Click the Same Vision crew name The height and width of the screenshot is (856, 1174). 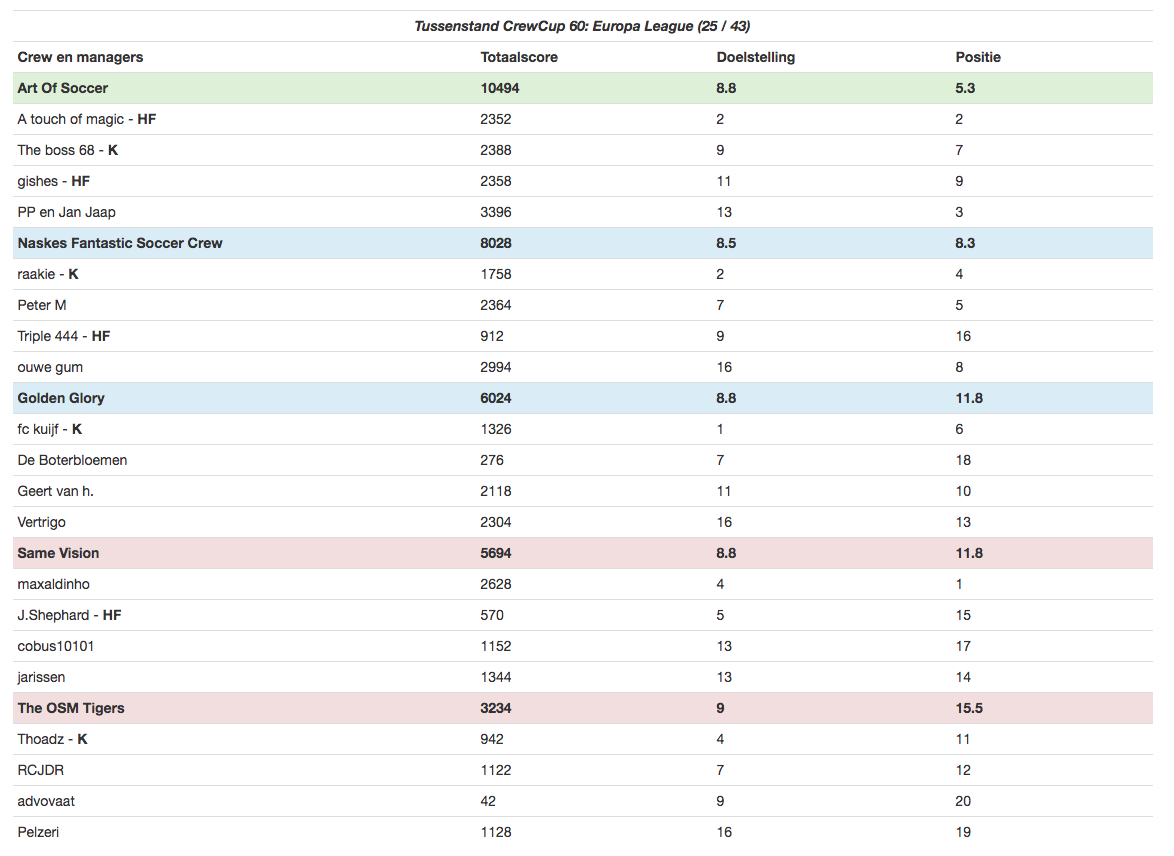coord(58,553)
